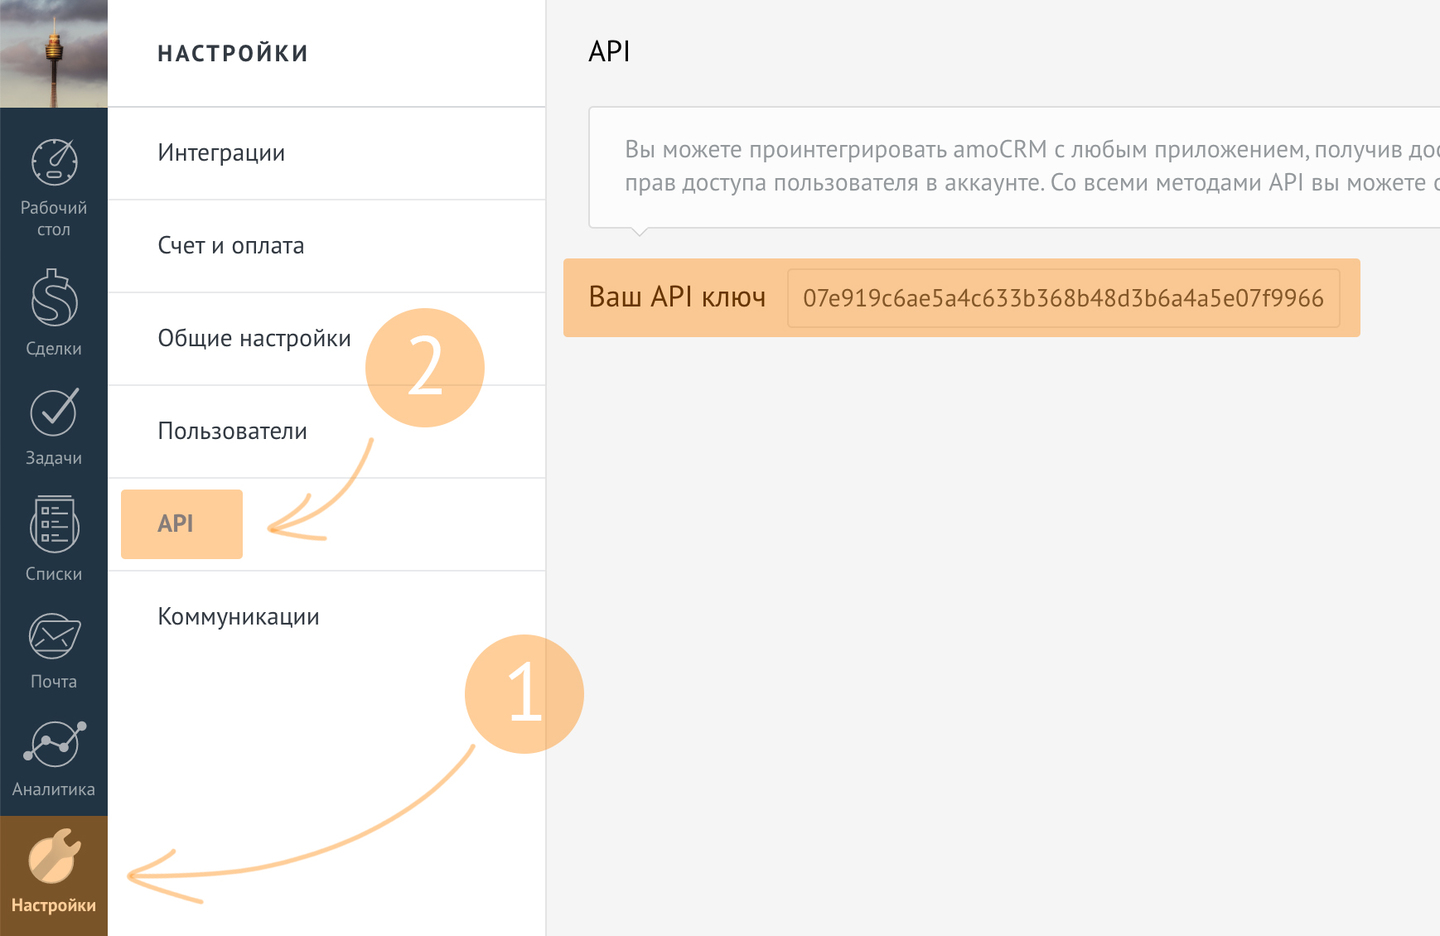Go to Общие настройки
Viewport: 1440px width, 936px height.
254,339
